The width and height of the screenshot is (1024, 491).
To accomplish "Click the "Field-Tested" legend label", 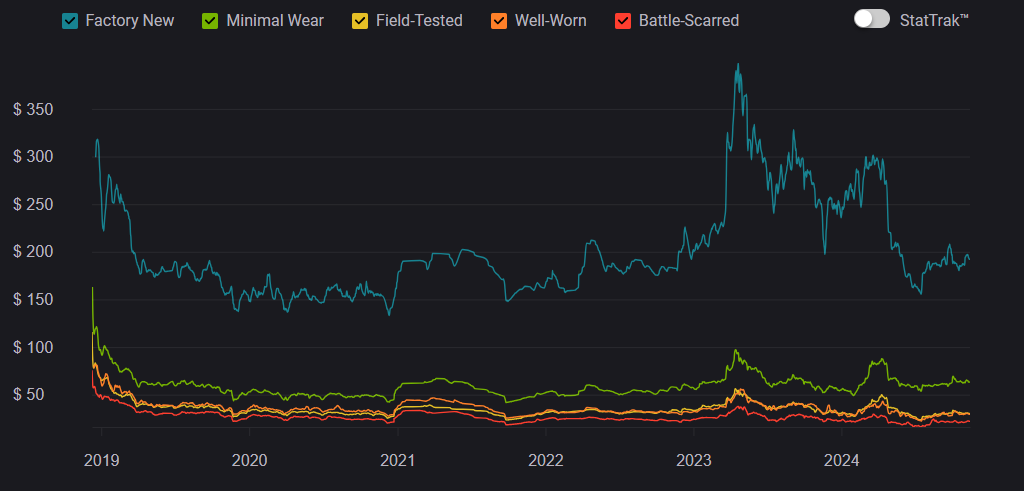I will click(x=419, y=20).
